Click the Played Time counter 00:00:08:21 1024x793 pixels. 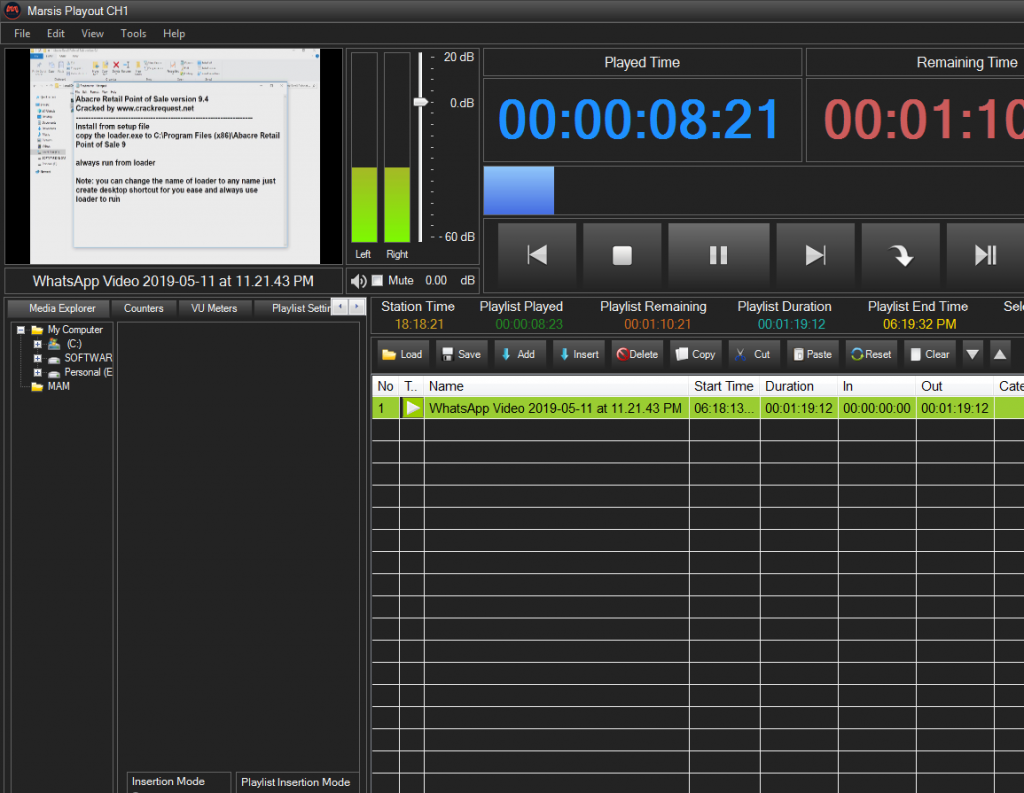pos(639,120)
